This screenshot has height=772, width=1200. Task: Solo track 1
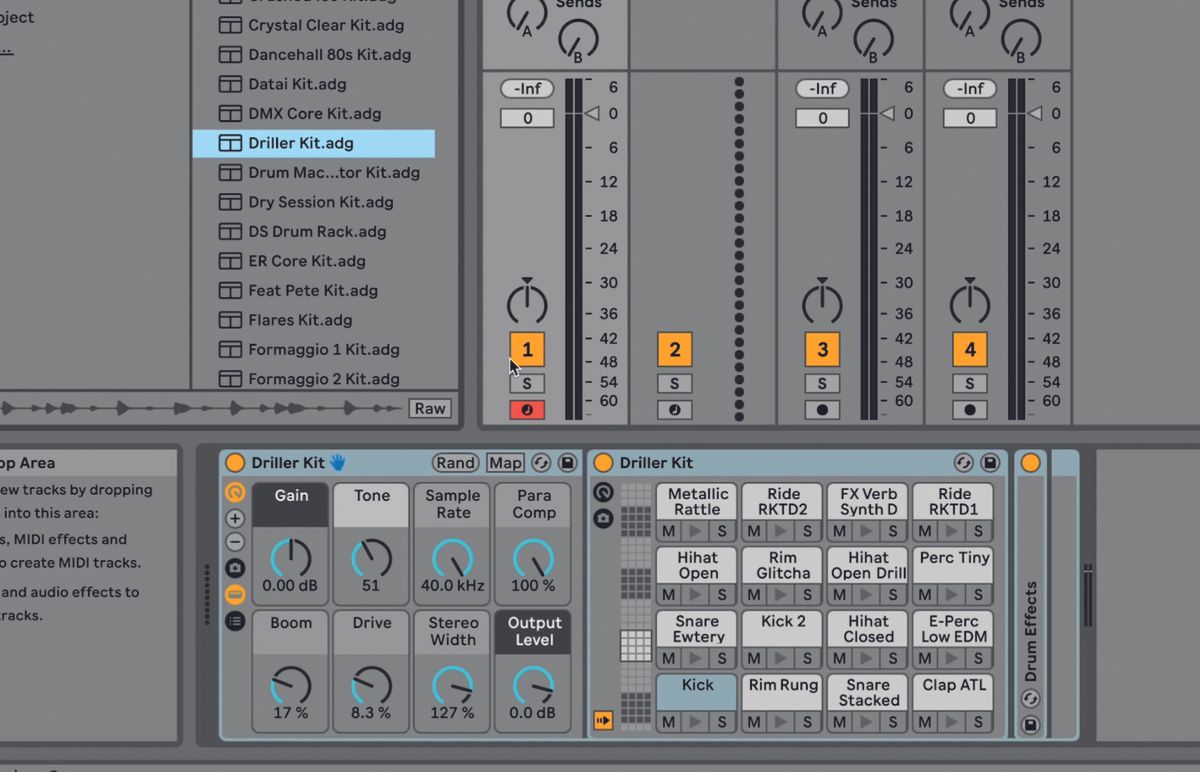coord(527,384)
